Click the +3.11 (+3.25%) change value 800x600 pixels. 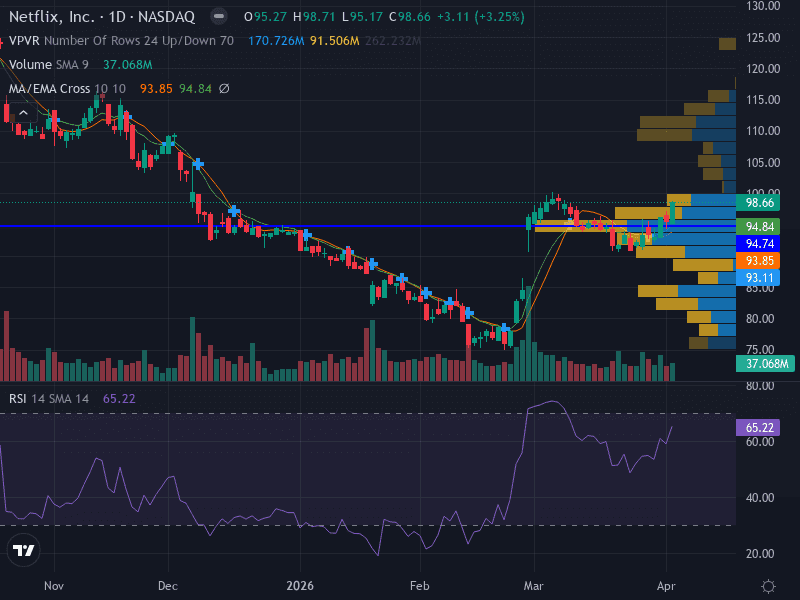coord(481,17)
